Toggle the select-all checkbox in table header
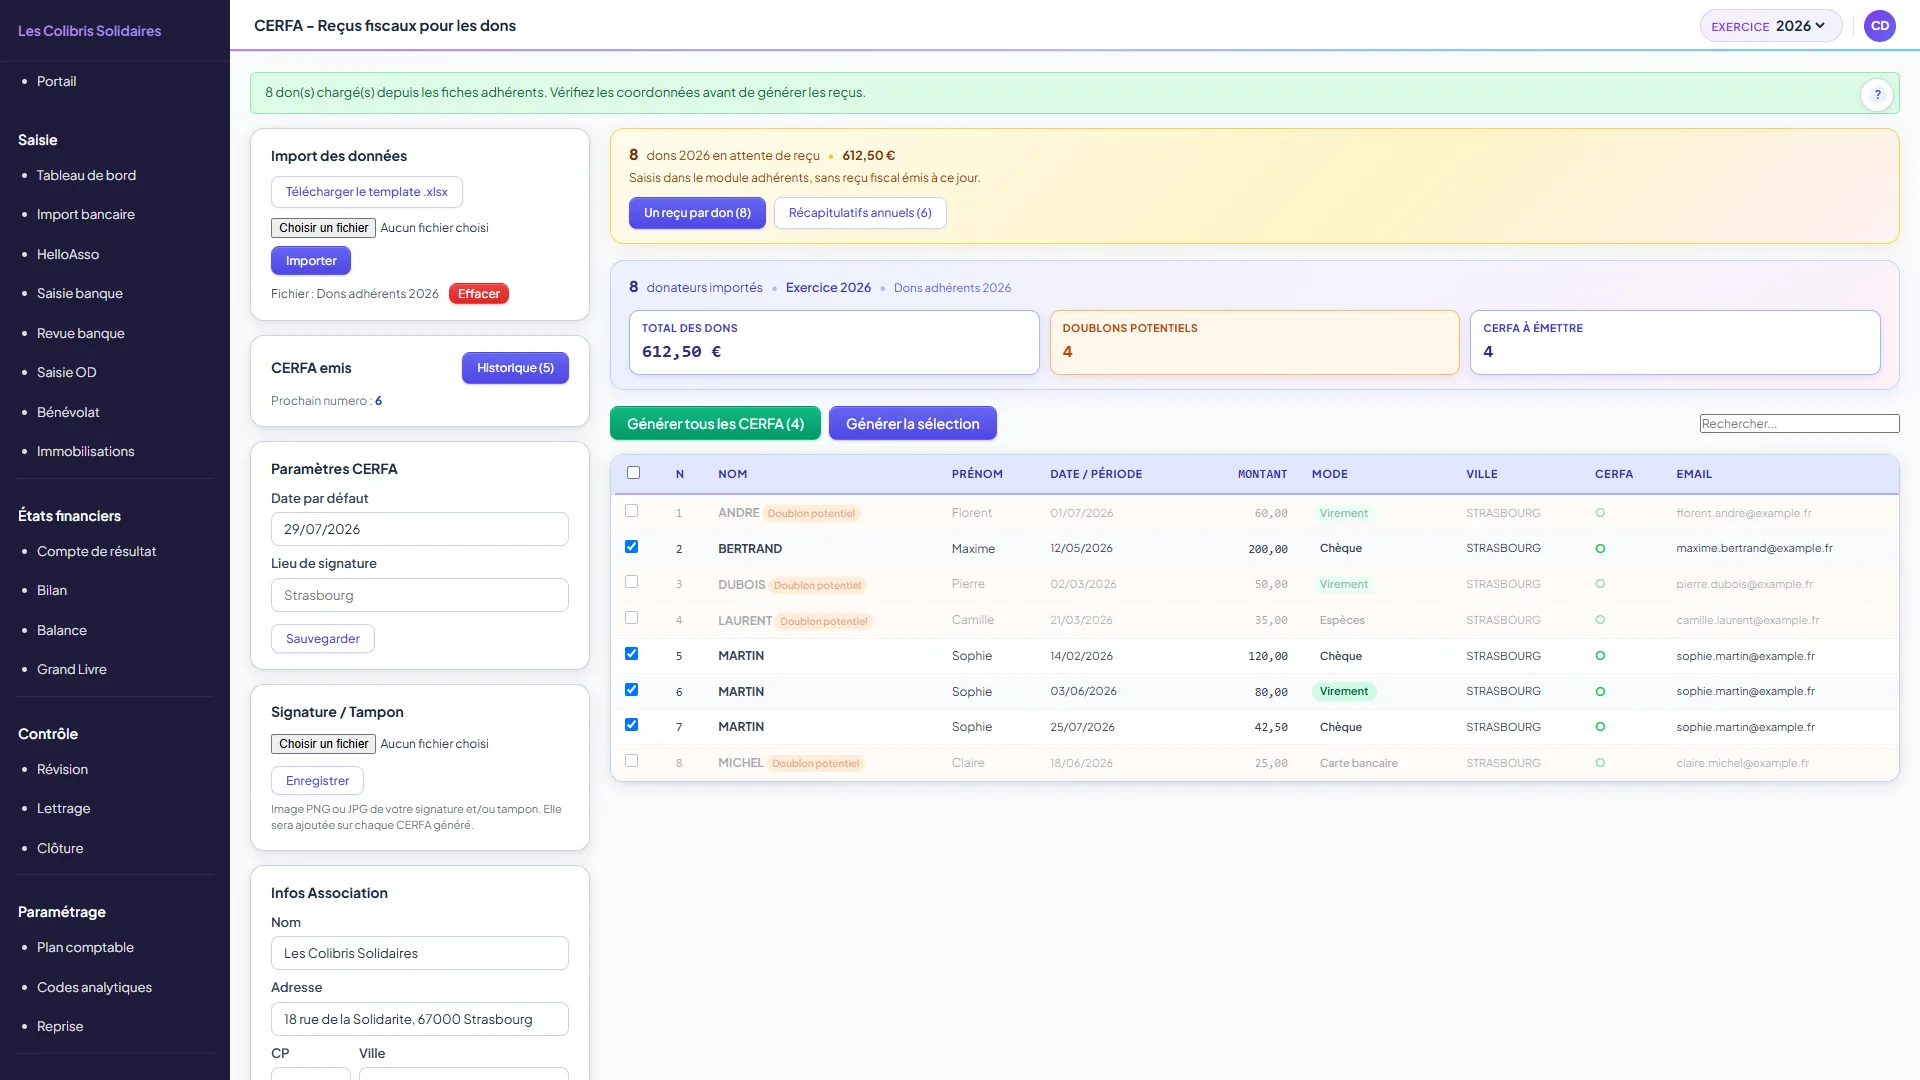 pyautogui.click(x=633, y=473)
